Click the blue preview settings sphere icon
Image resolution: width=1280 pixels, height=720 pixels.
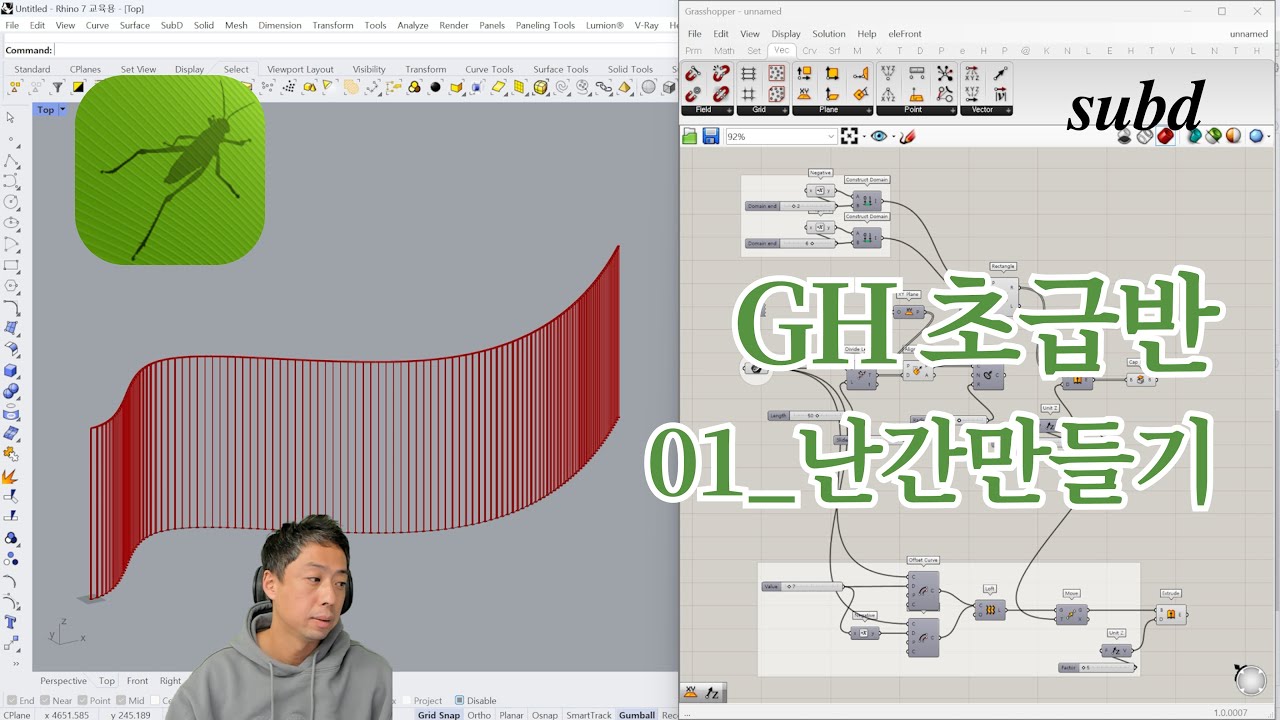[x=1256, y=136]
